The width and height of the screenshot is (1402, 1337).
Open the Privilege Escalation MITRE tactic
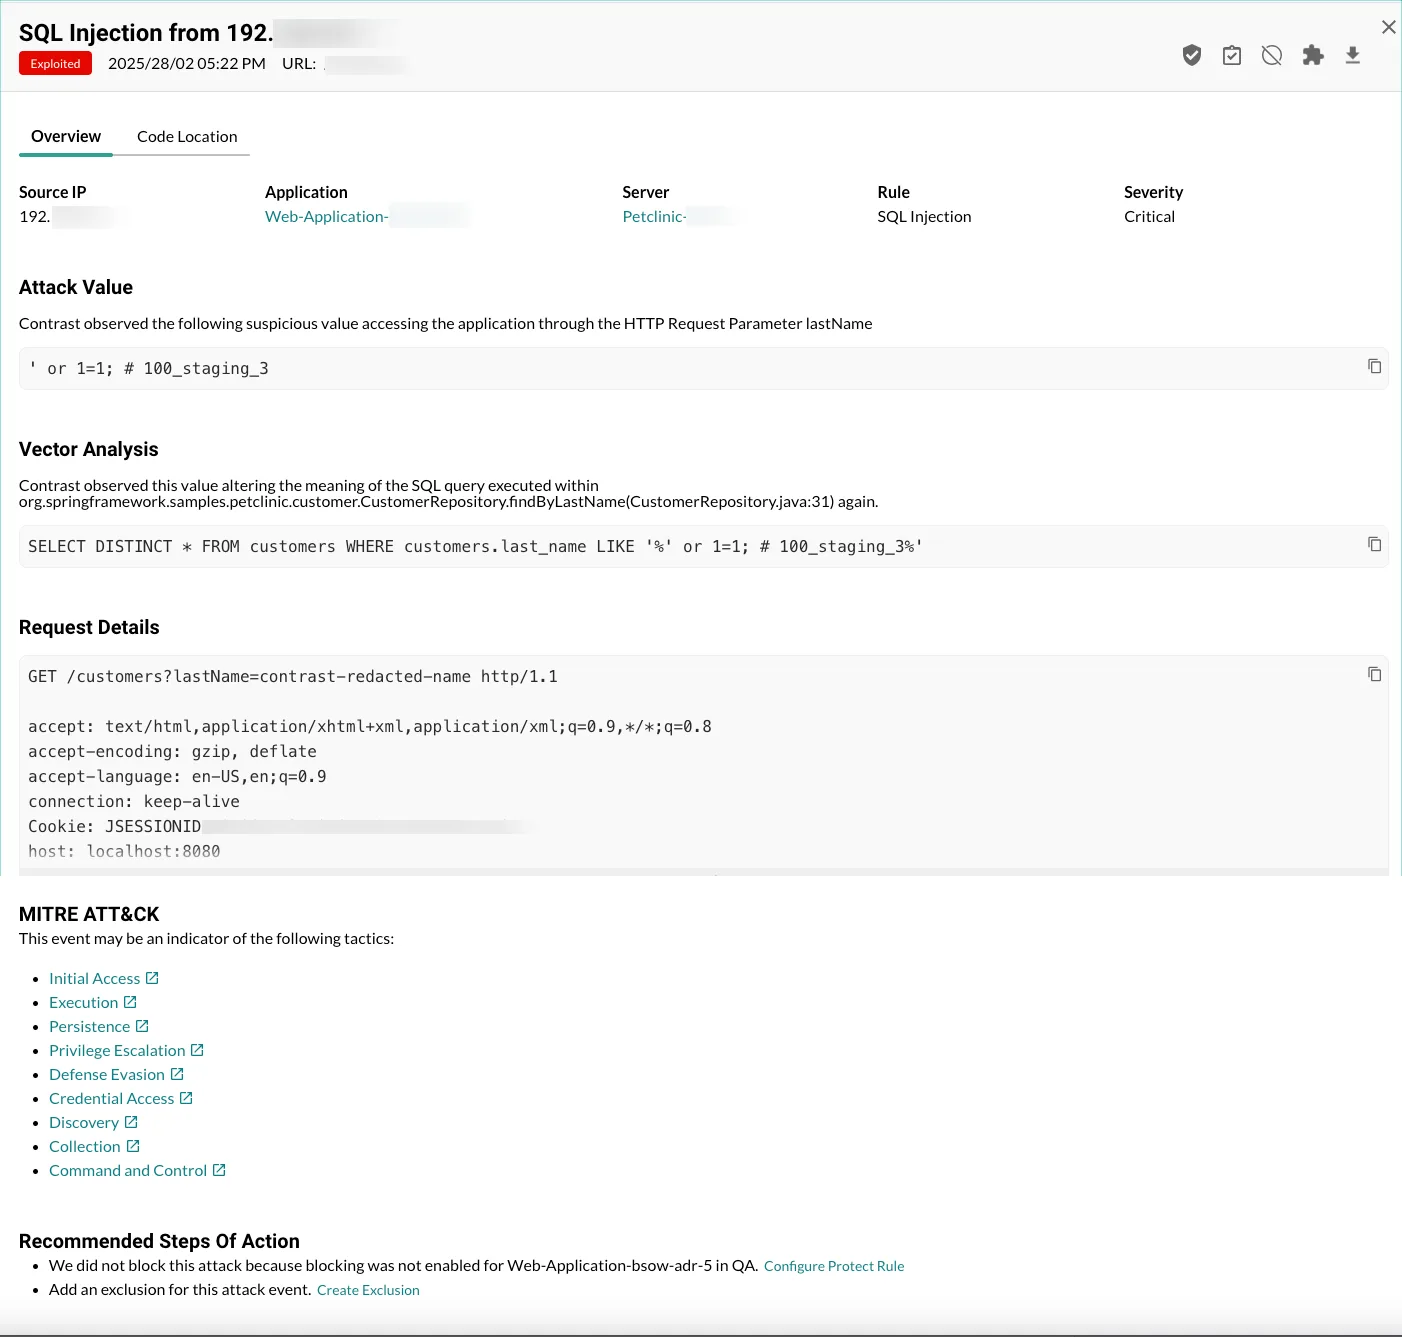(116, 1050)
